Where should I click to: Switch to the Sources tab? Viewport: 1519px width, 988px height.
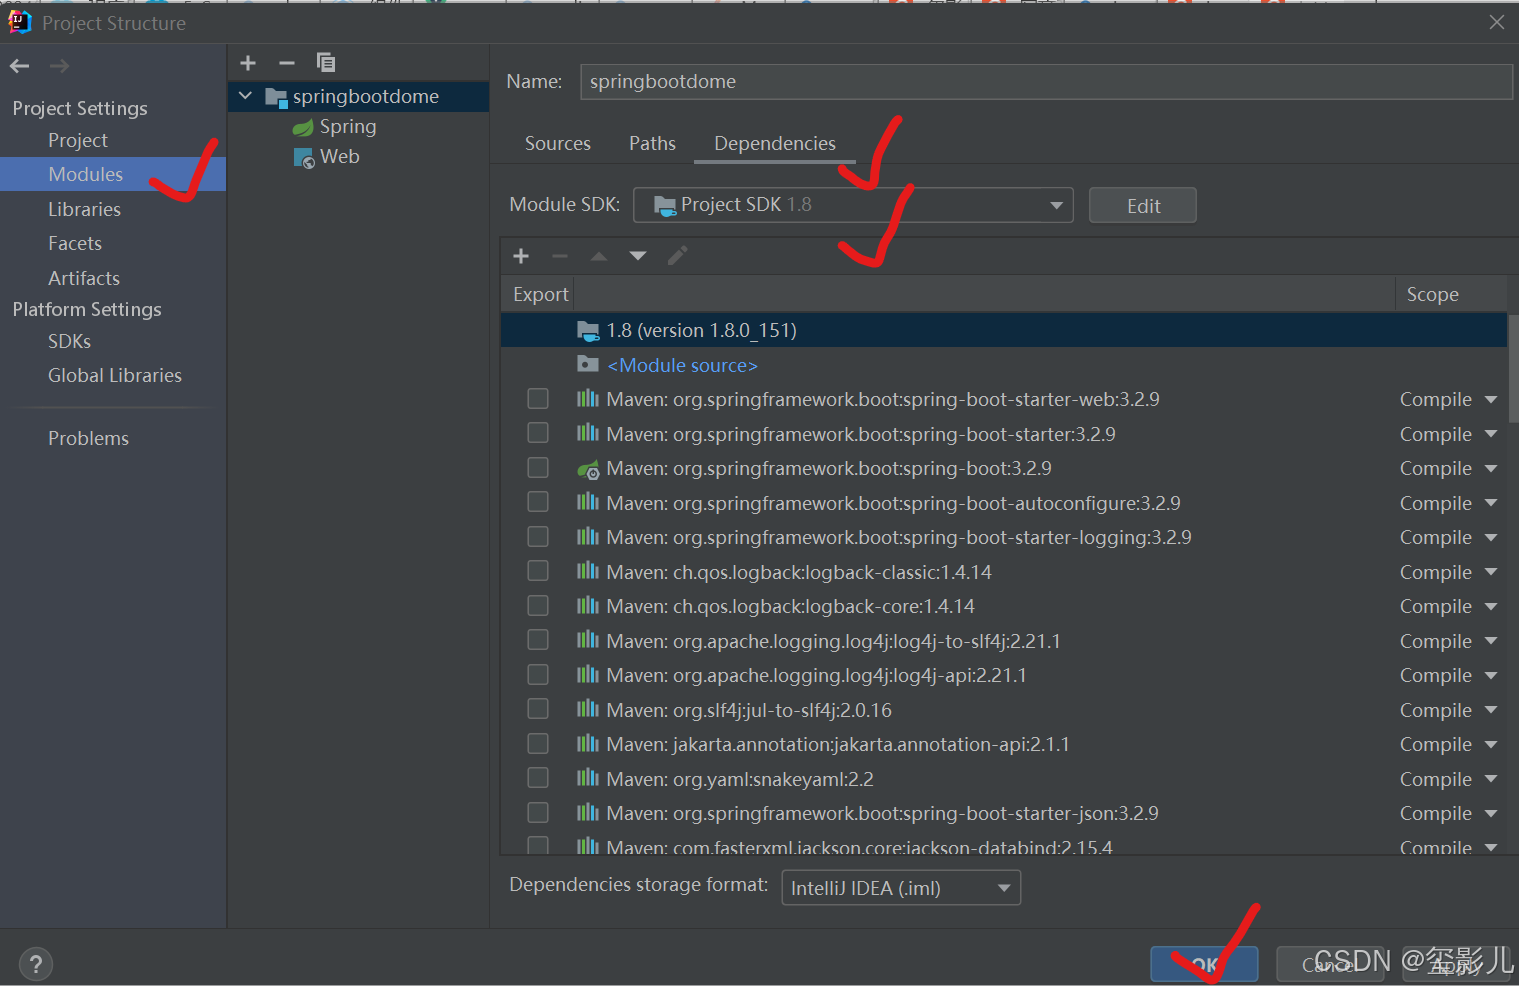pyautogui.click(x=558, y=144)
